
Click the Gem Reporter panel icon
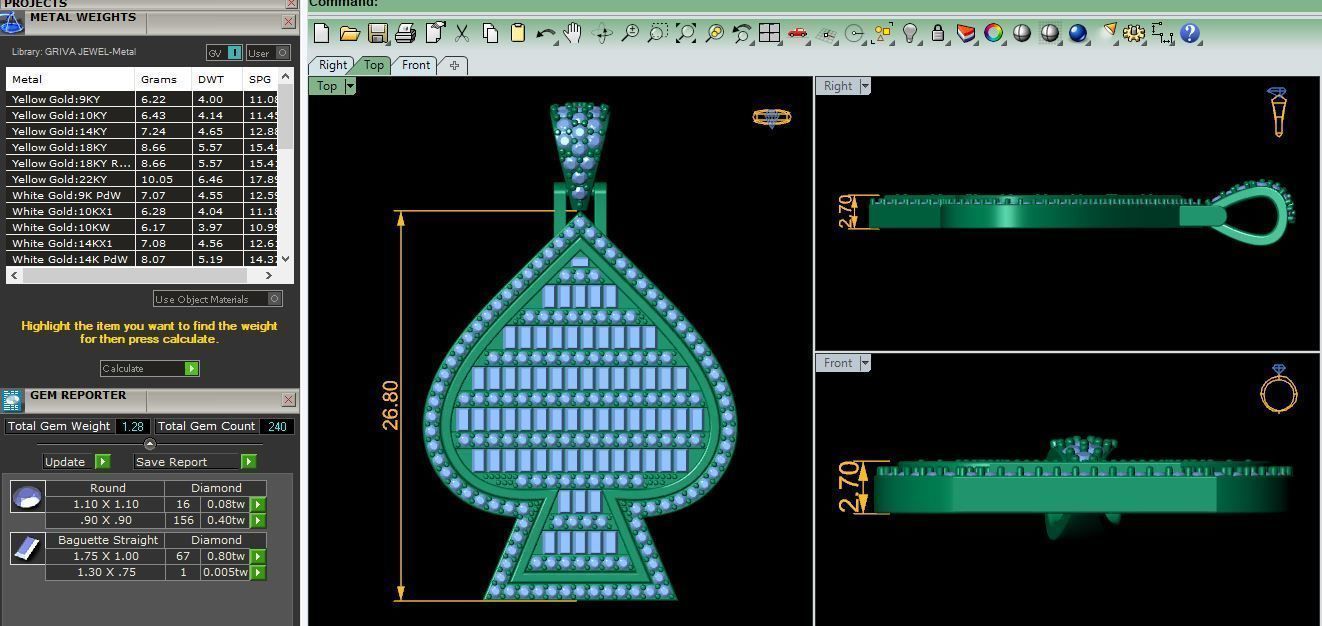coord(12,400)
